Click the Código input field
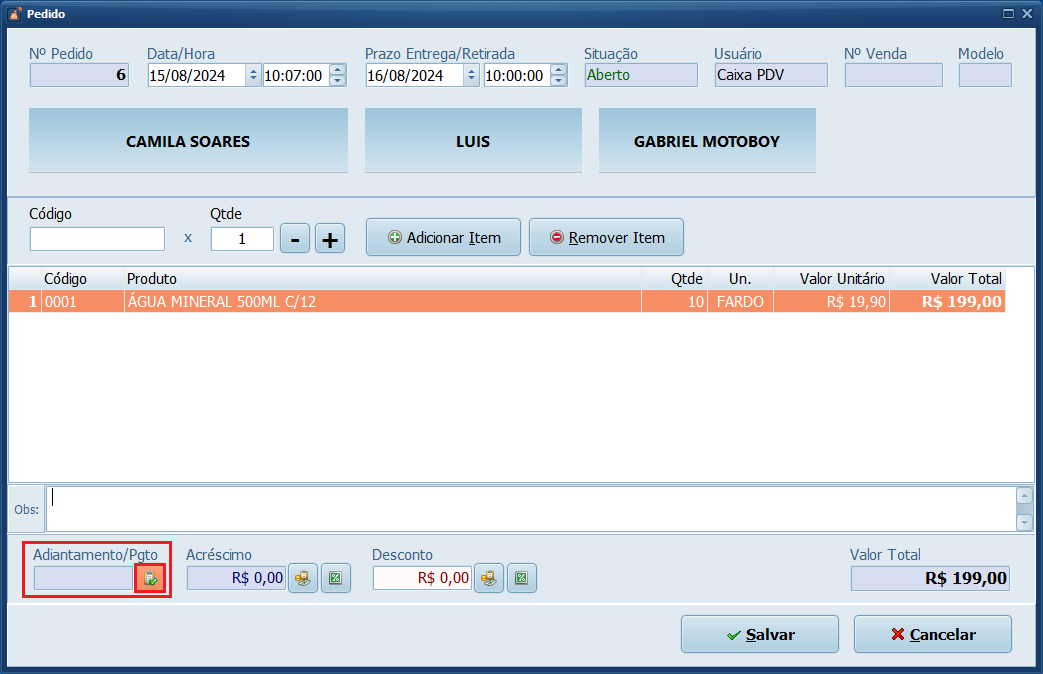 click(97, 239)
